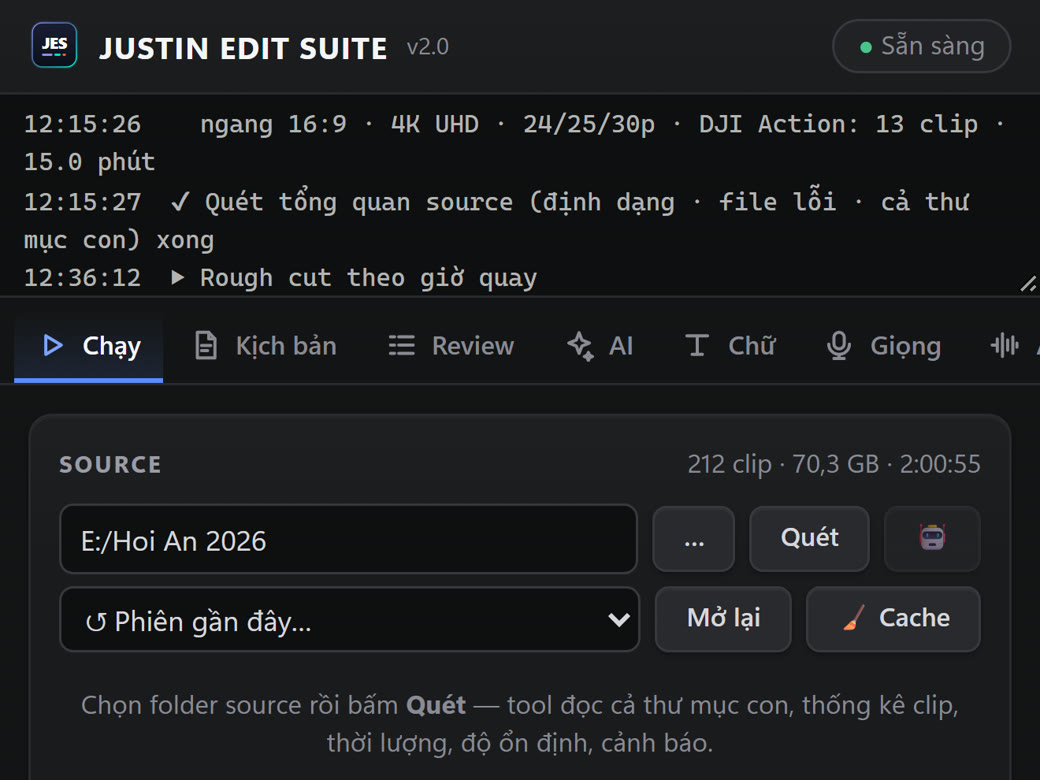Clear cache with the Cache button
This screenshot has height=780, width=1040.
(x=893, y=619)
